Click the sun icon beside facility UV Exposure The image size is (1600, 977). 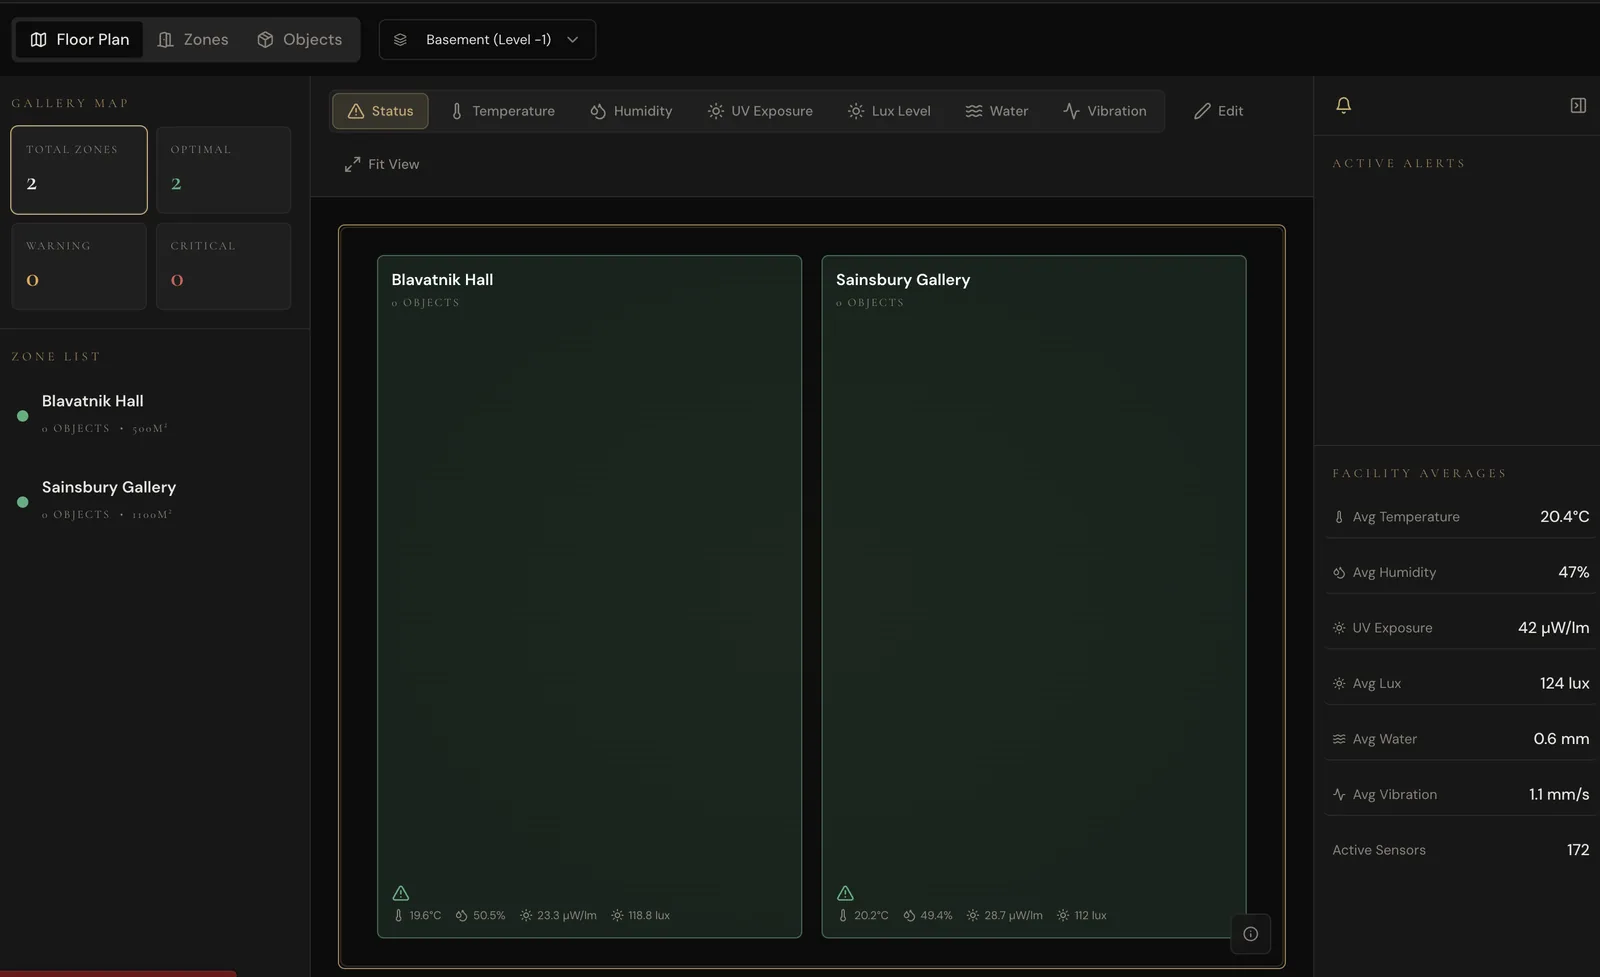(x=1339, y=628)
